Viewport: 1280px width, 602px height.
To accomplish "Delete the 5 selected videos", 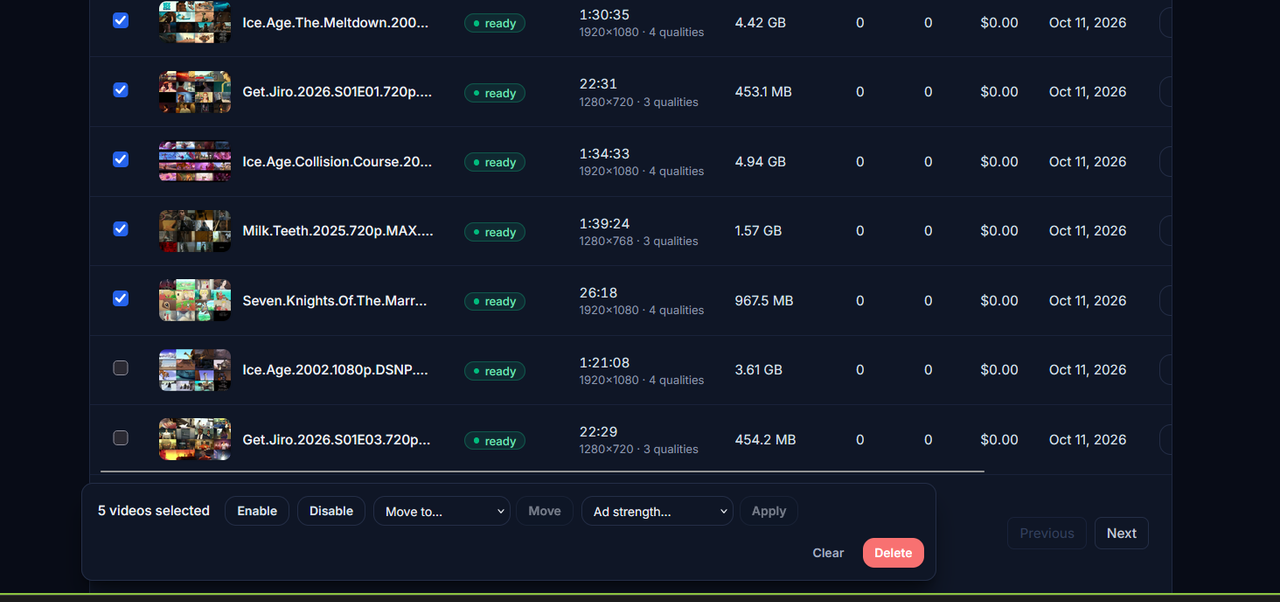I will (x=893, y=553).
